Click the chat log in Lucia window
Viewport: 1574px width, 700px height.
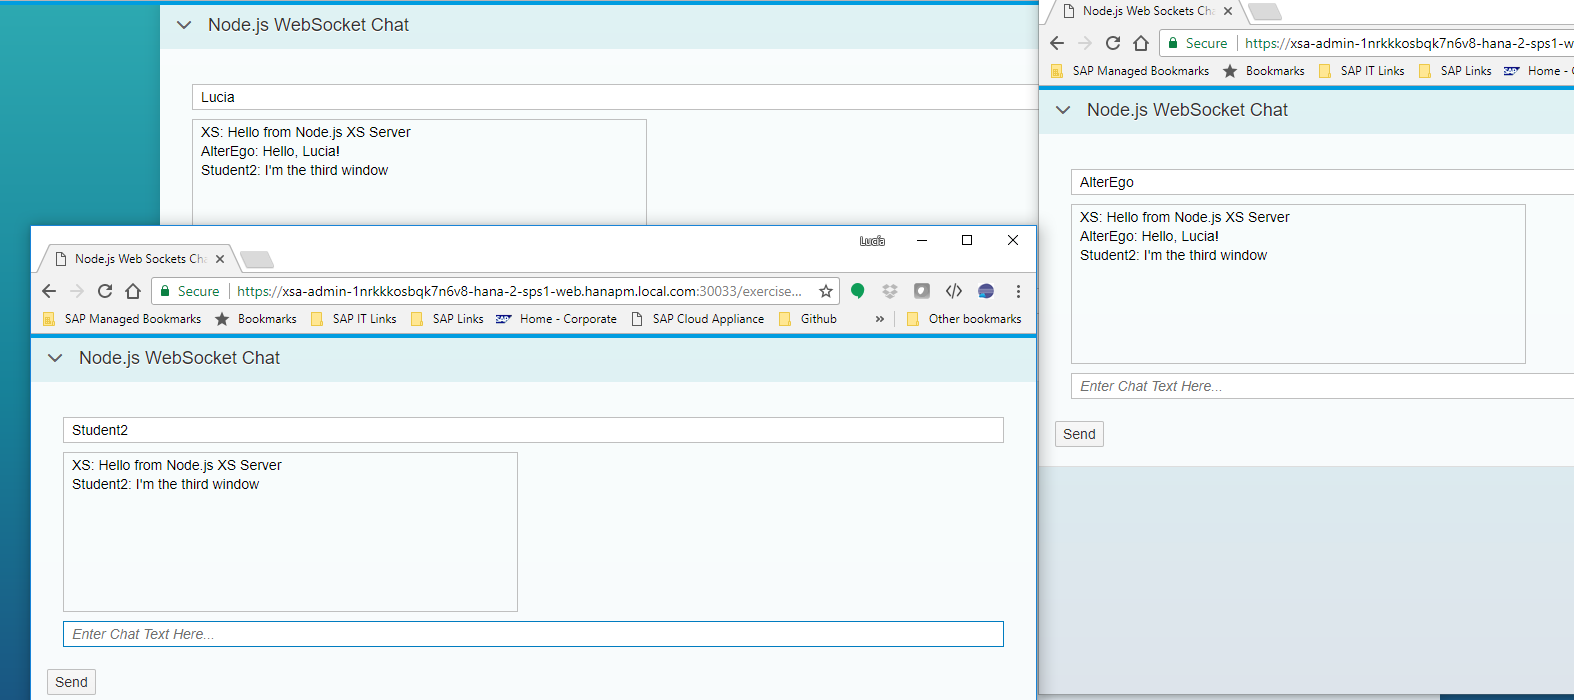(419, 172)
